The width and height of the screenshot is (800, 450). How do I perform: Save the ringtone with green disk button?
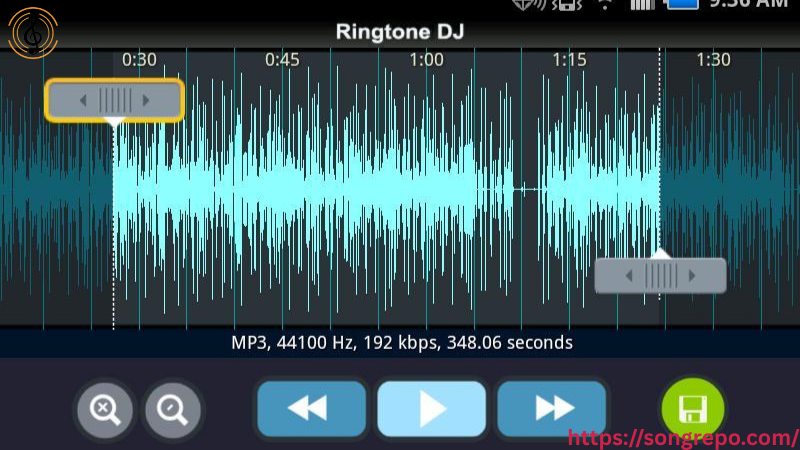[693, 408]
